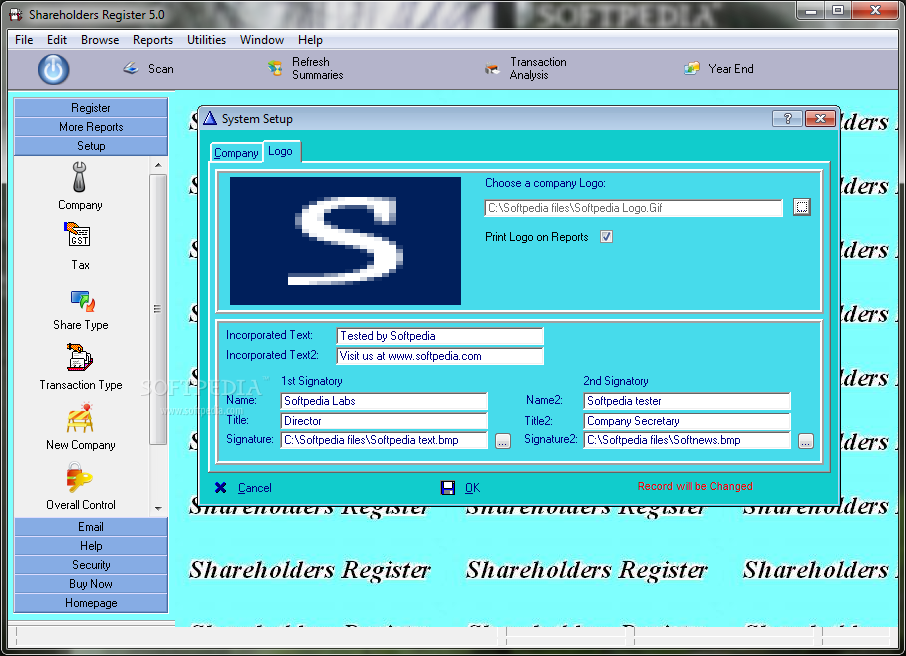Click the Transaction Analysis icon
The height and width of the screenshot is (656, 906).
pyautogui.click(x=492, y=69)
